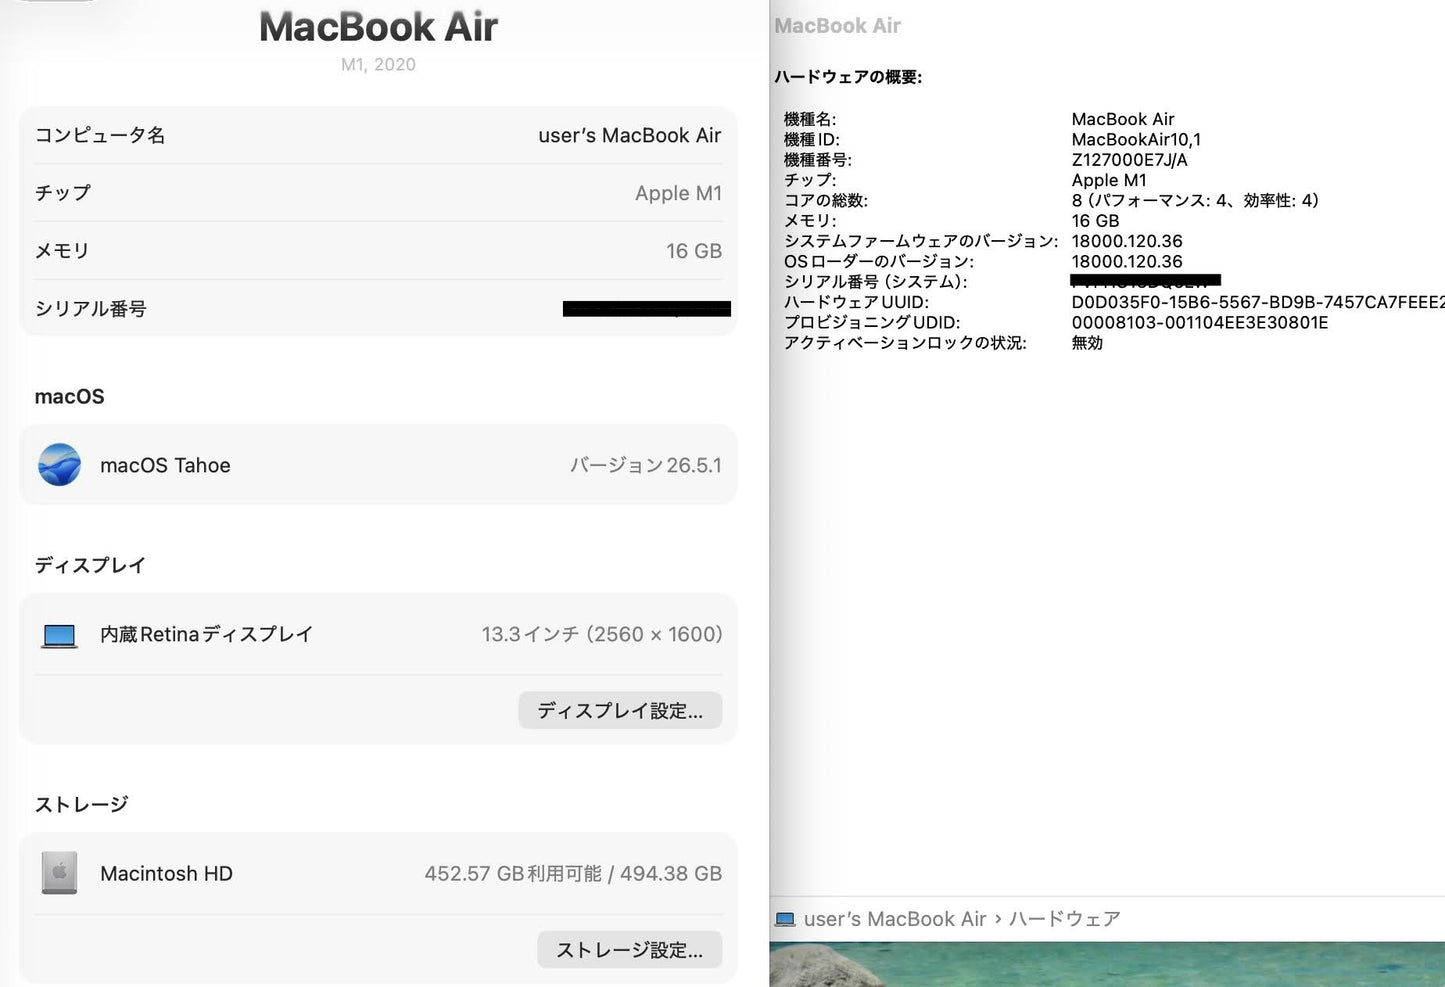This screenshot has height=987, width=1445.
Task: Click the macOS Tahoe logo icon
Action: click(59, 465)
